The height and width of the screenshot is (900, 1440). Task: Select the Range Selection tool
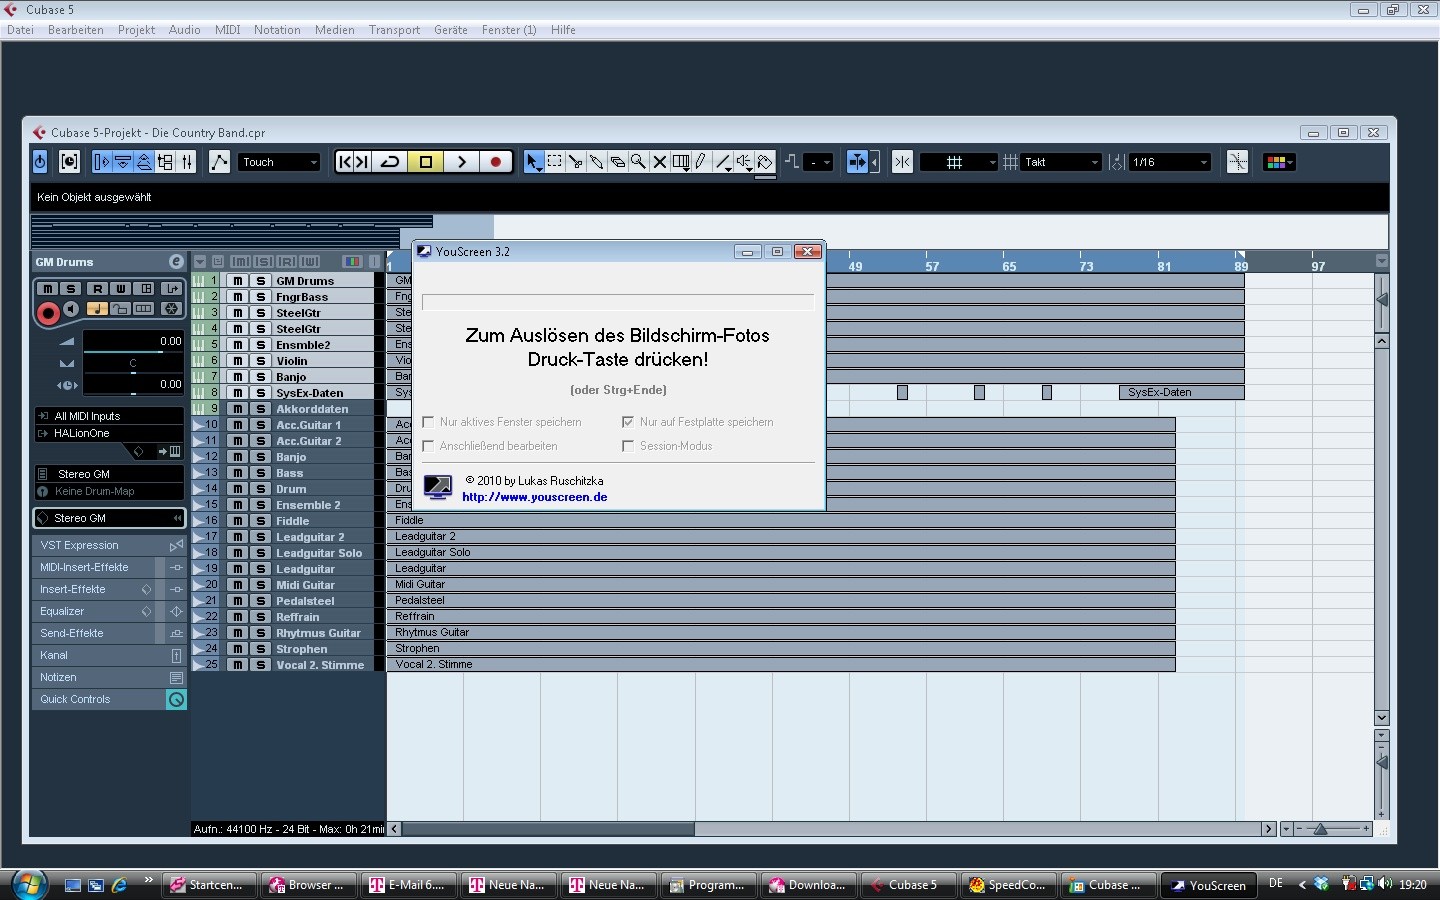click(x=555, y=162)
